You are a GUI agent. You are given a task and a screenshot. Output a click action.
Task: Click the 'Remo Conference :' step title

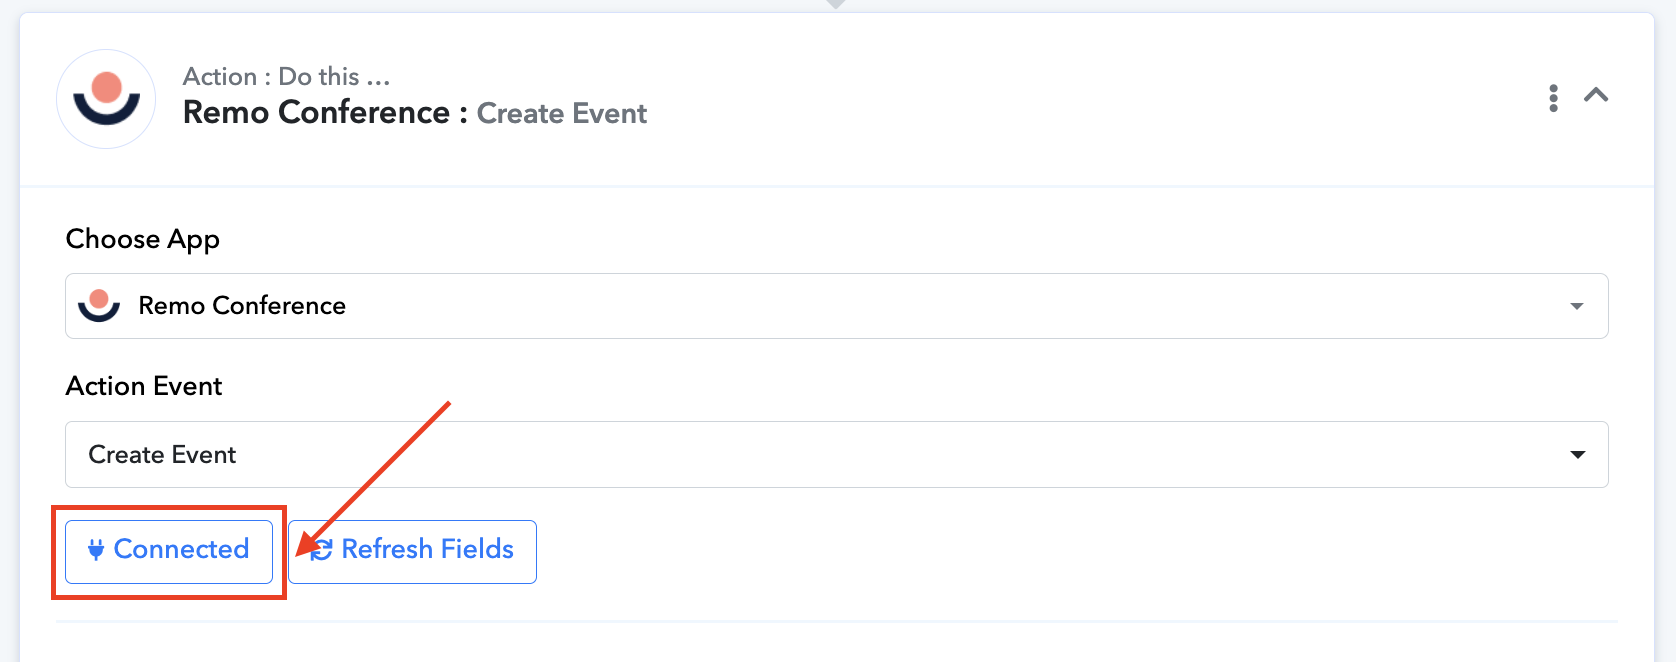pos(324,113)
